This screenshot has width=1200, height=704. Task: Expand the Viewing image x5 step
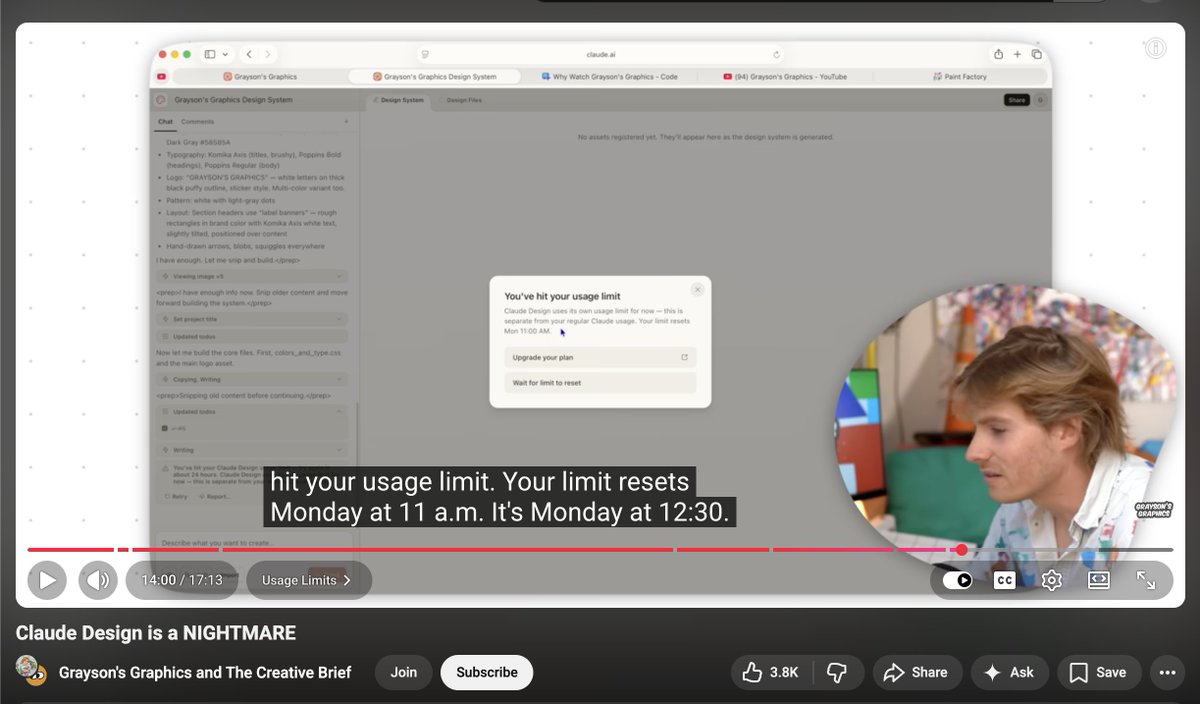pyautogui.click(x=252, y=276)
